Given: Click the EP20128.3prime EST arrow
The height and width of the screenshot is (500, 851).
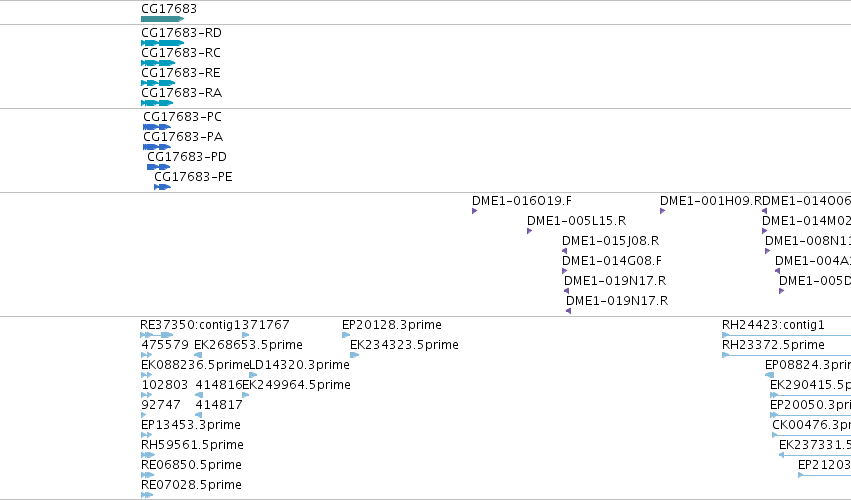Looking at the screenshot, I should pyautogui.click(x=346, y=335).
